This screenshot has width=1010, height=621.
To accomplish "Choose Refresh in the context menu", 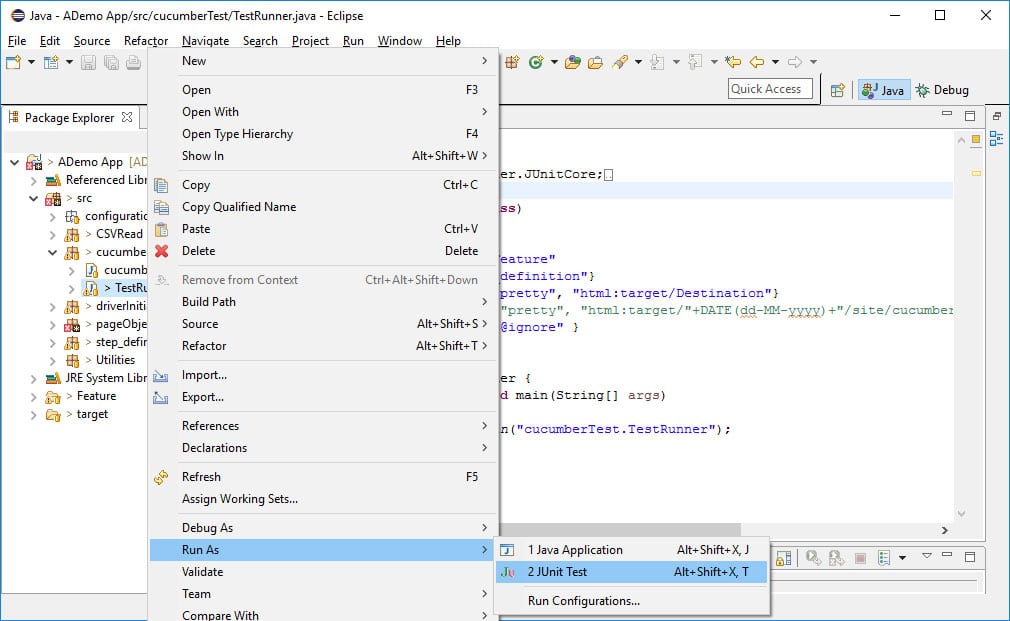I will tap(324, 477).
